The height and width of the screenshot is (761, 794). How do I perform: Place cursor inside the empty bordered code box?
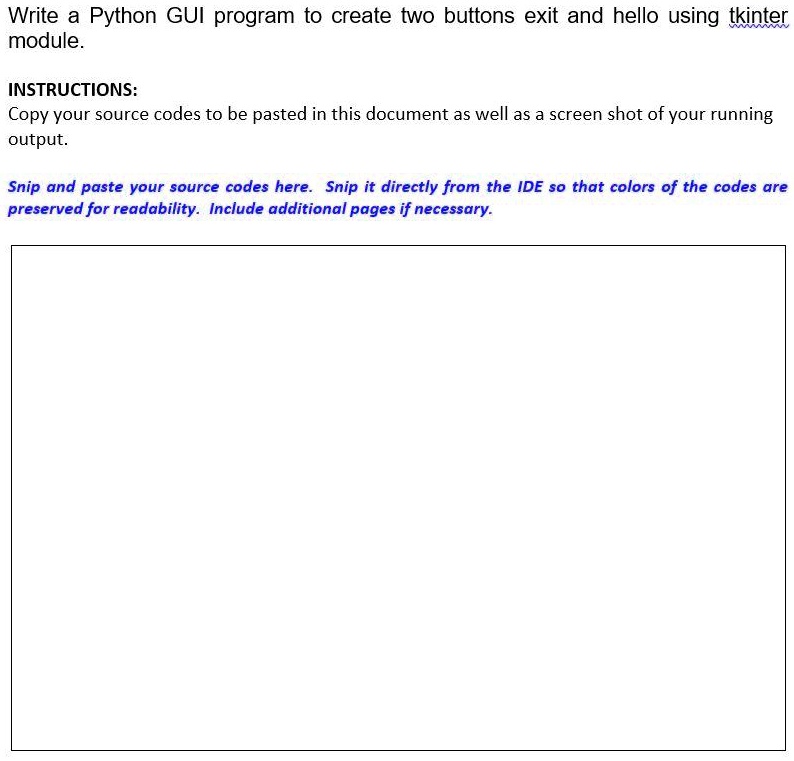tap(398, 498)
